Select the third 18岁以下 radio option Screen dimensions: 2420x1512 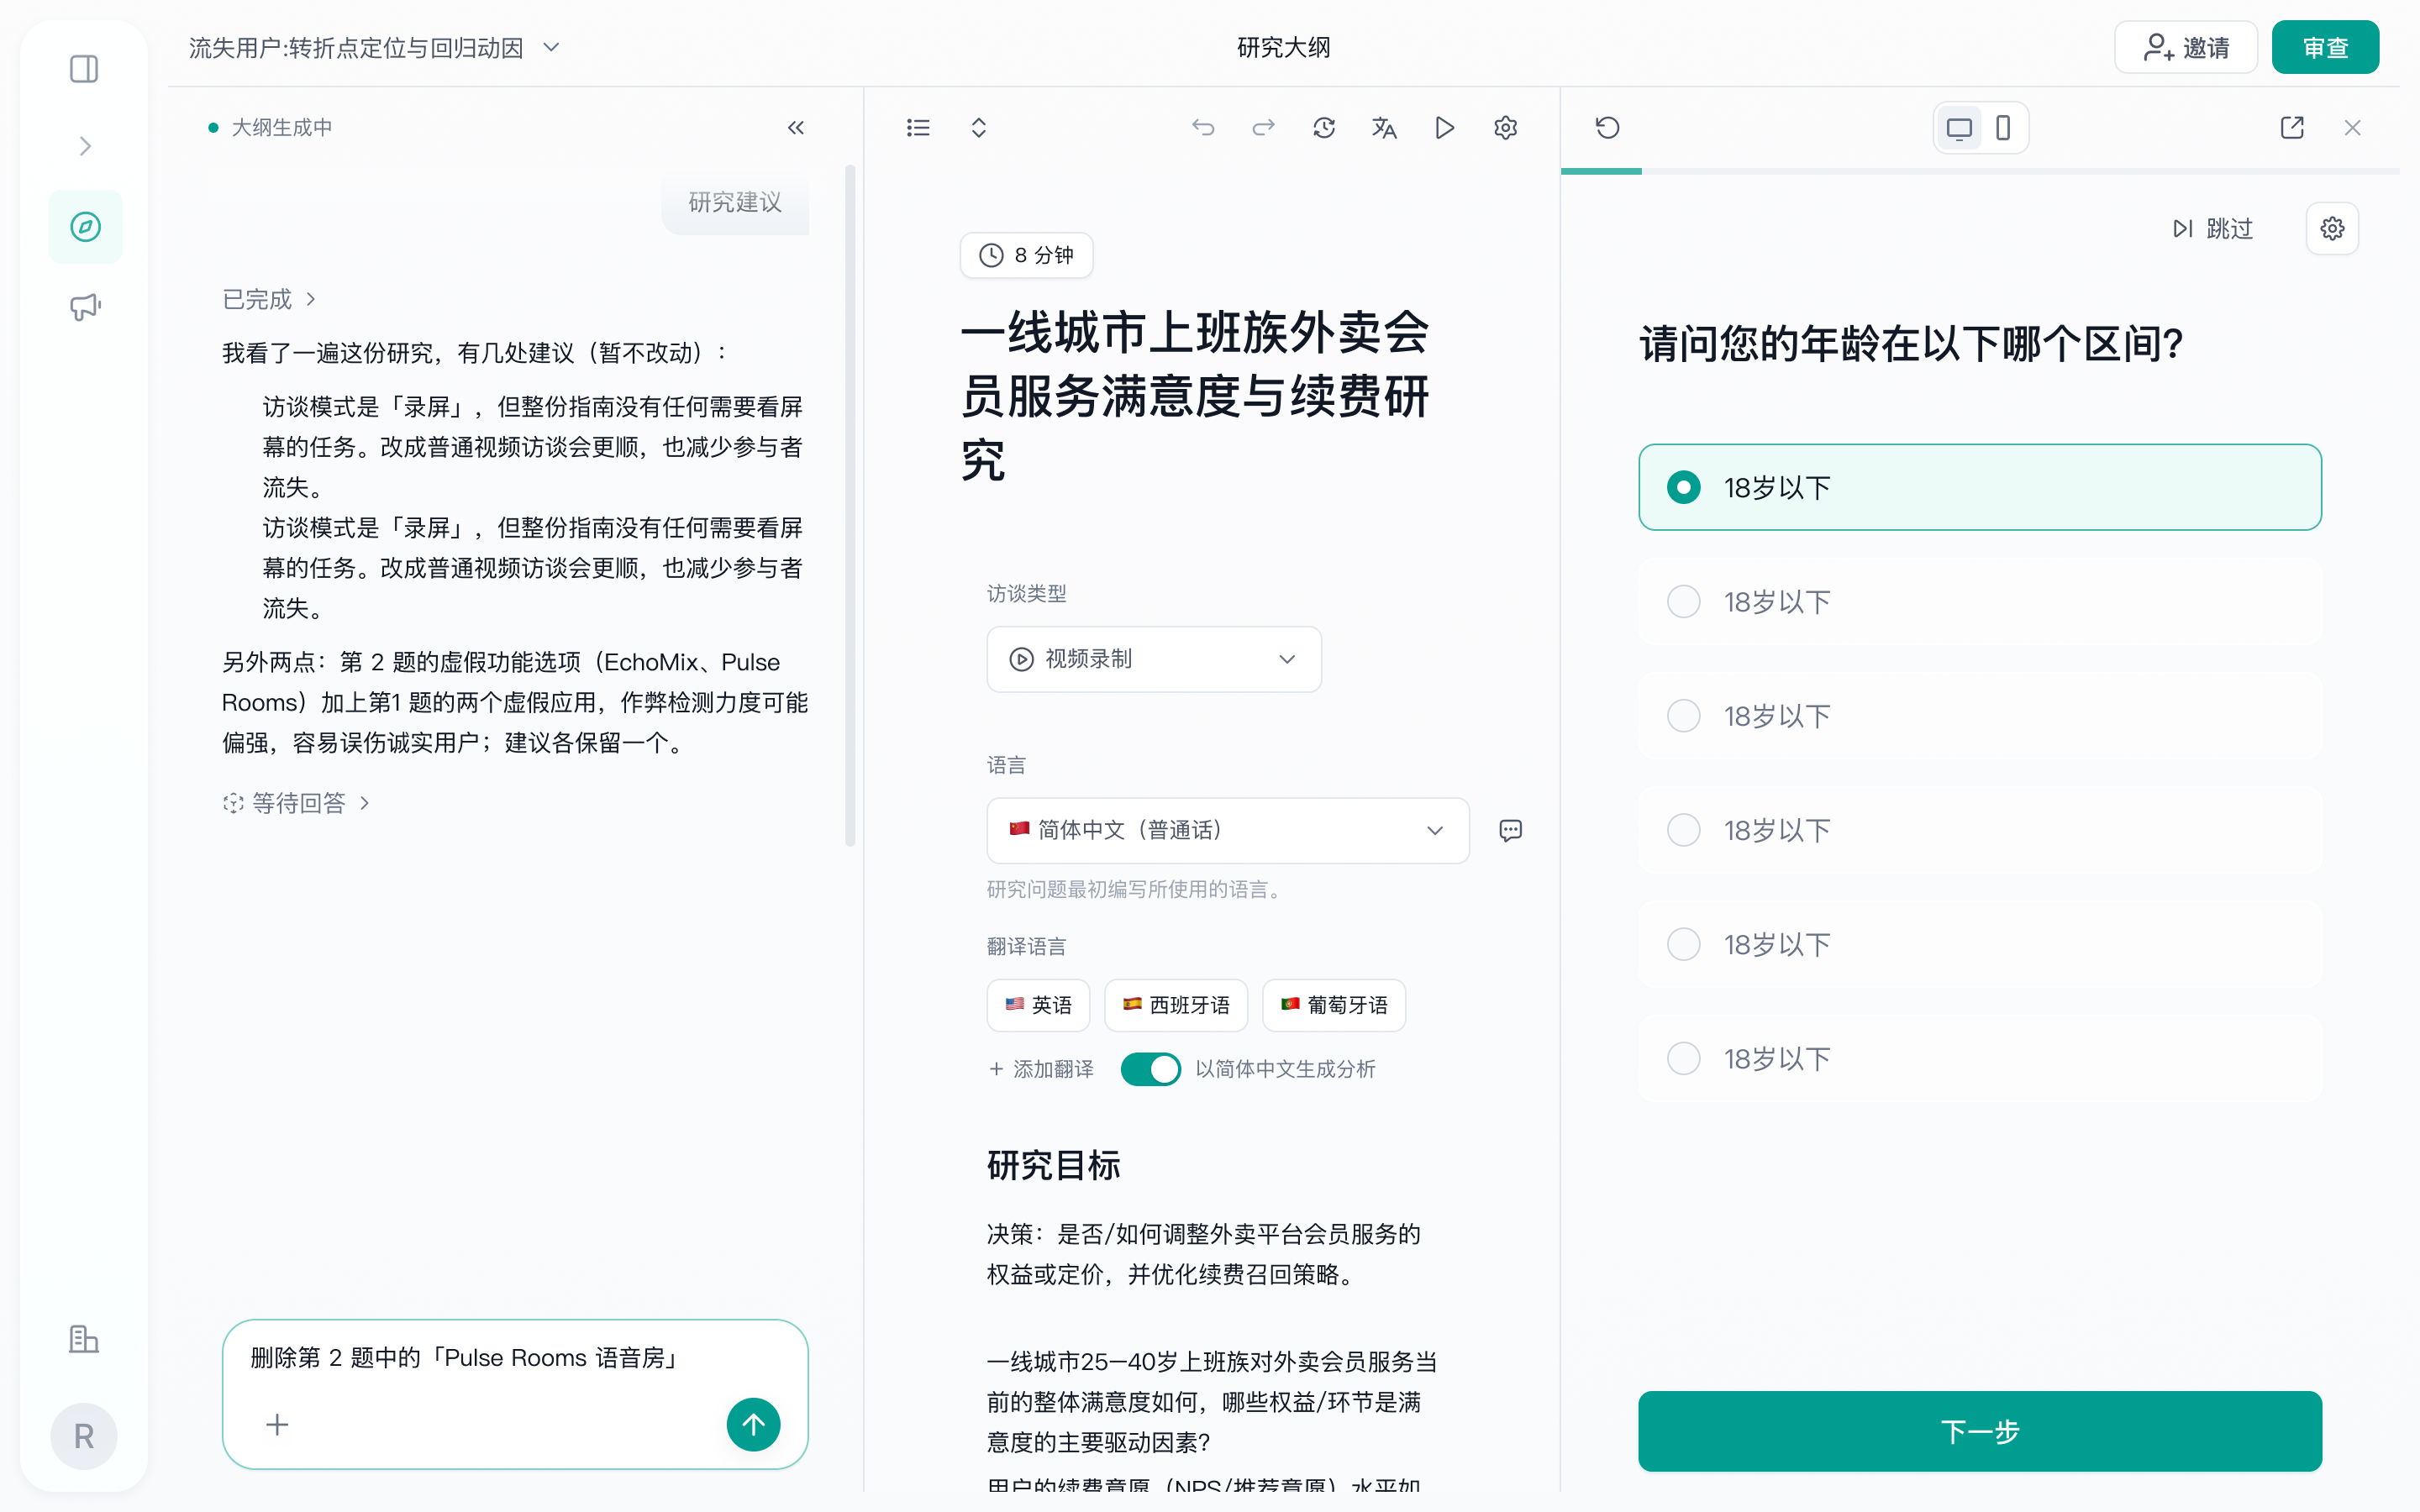click(1980, 716)
